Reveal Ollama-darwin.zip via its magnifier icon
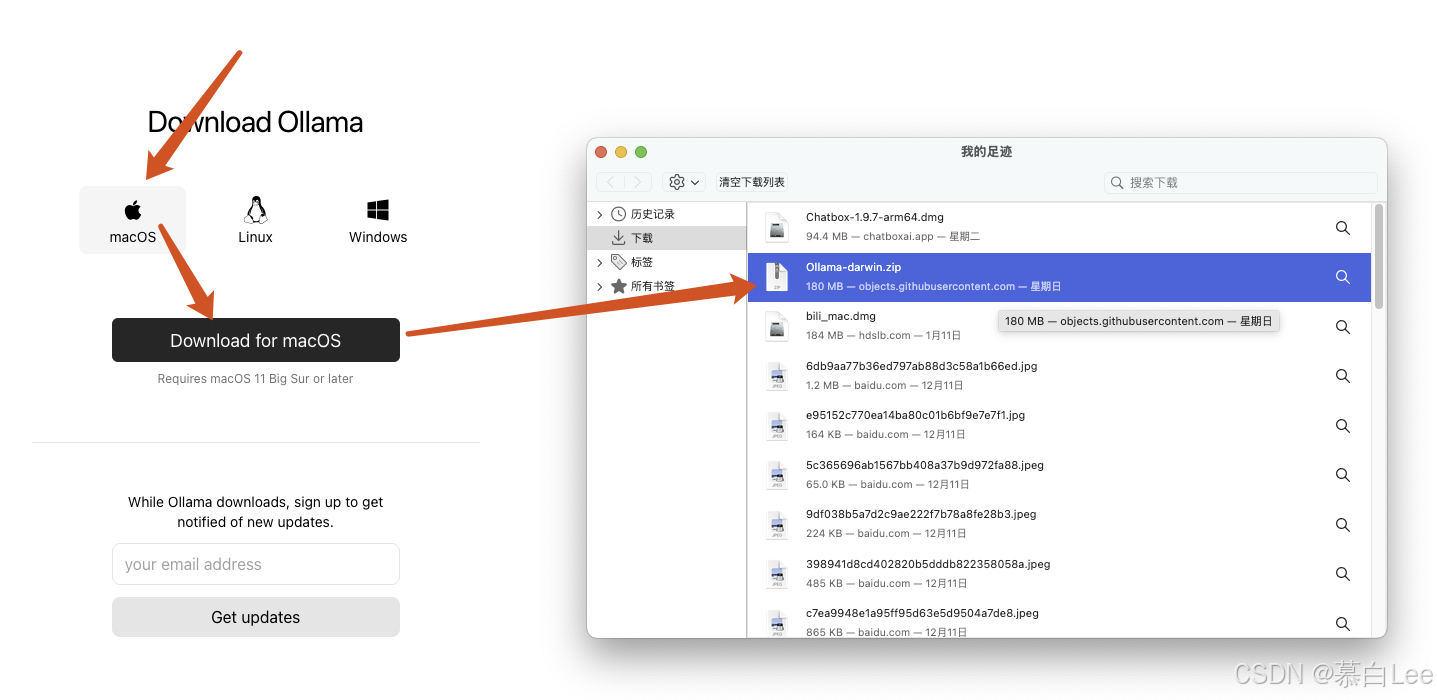Screen dimensions: 1437x700 point(1343,277)
